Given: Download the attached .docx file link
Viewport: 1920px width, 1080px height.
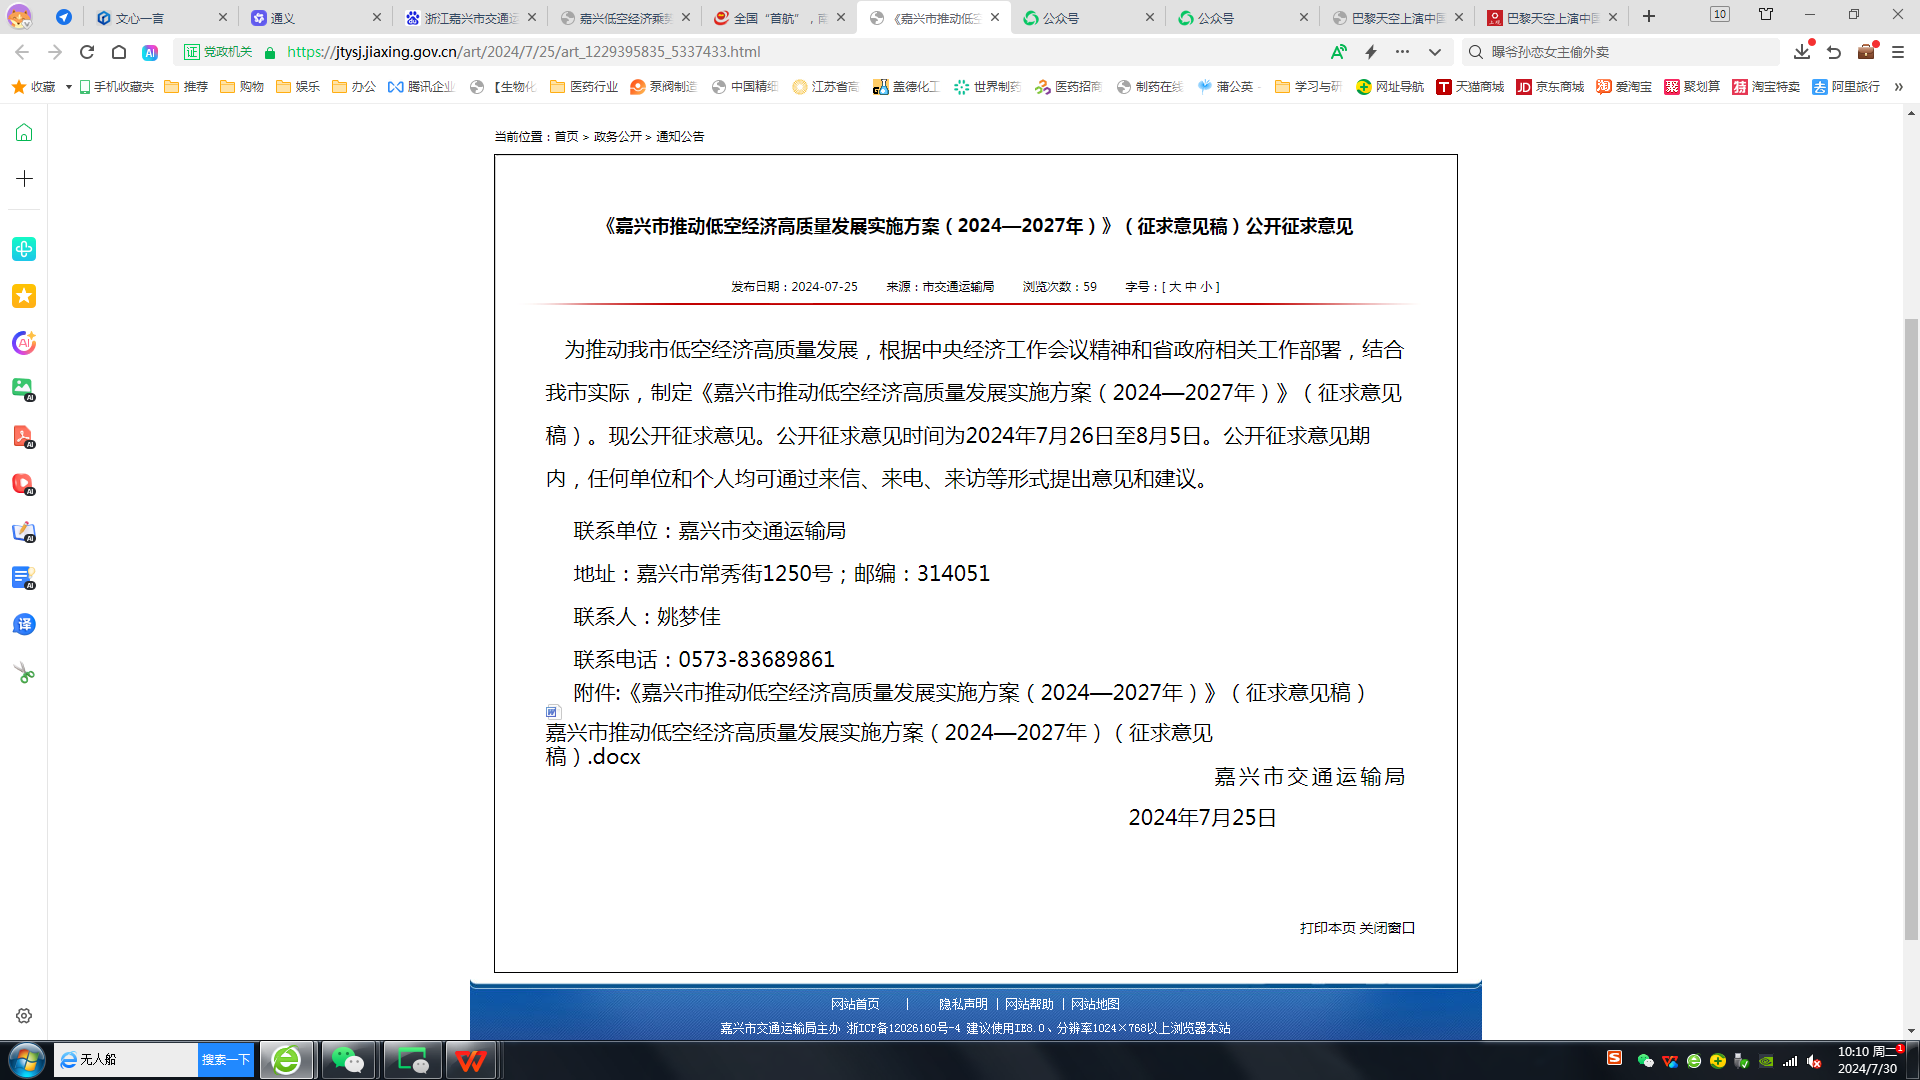Looking at the screenshot, I should coord(878,734).
